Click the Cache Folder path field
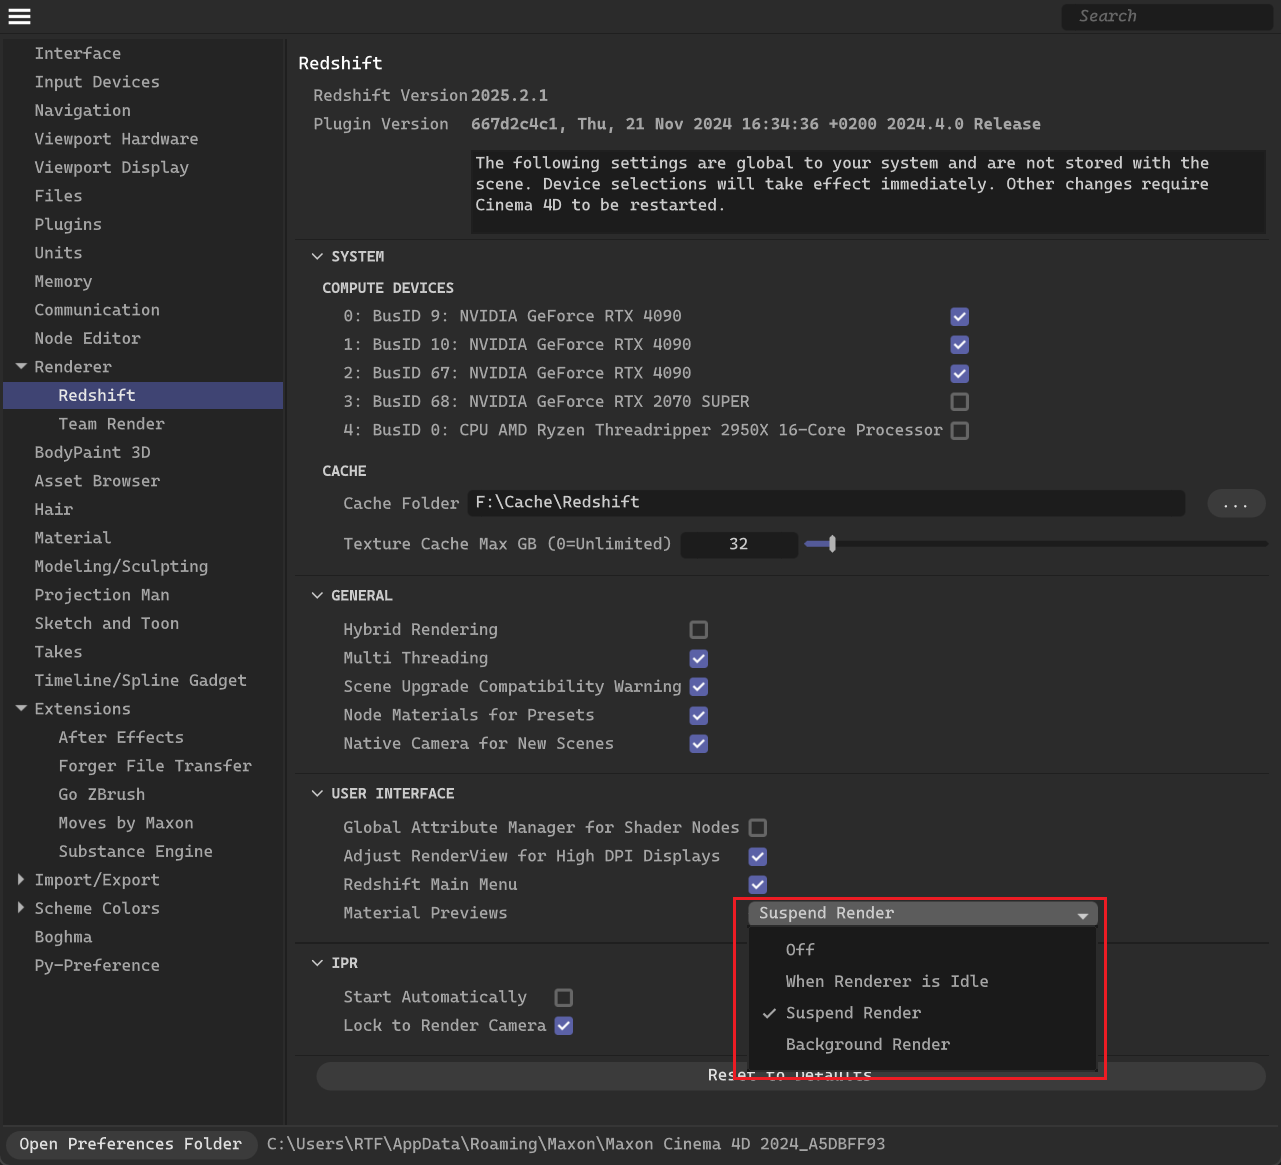 click(x=826, y=503)
